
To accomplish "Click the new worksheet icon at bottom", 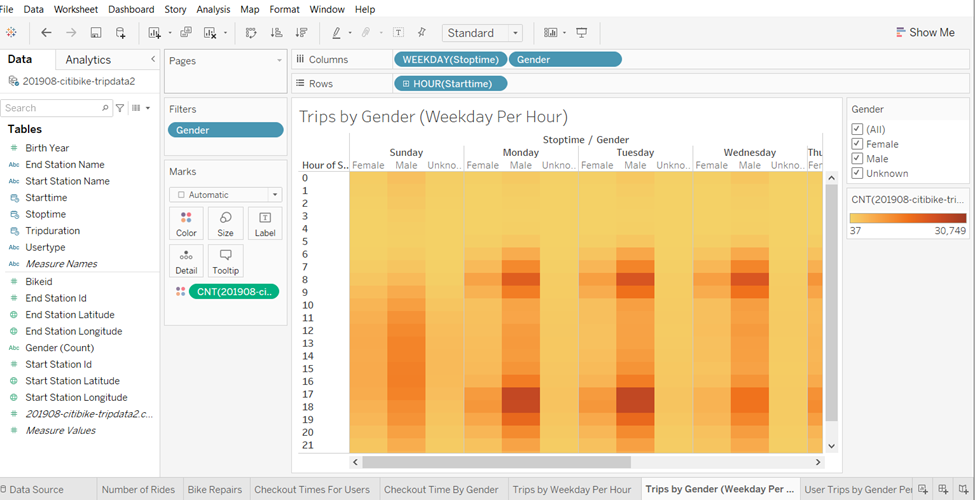I will coord(923,489).
